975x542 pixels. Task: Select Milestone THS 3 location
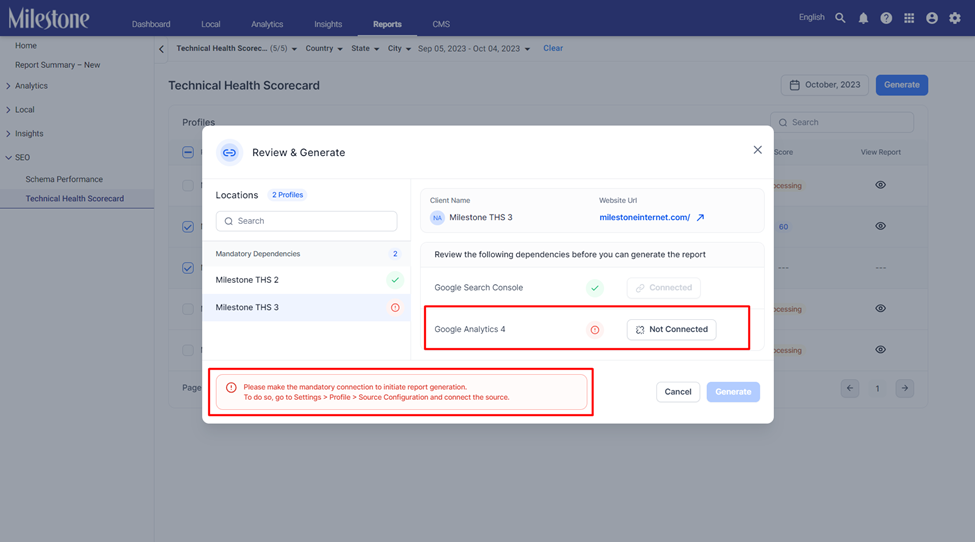306,308
